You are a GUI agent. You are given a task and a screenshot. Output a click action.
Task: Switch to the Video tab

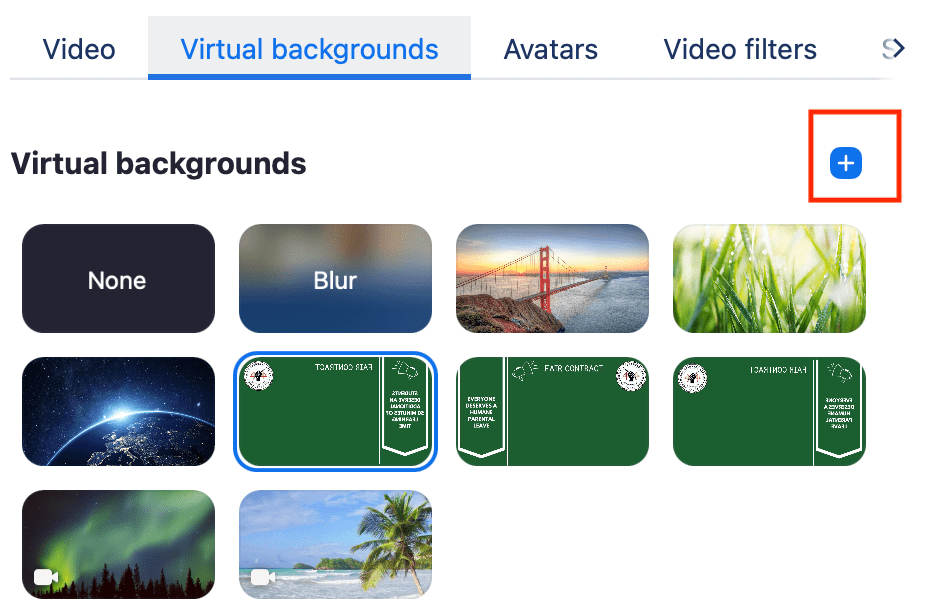click(x=79, y=49)
